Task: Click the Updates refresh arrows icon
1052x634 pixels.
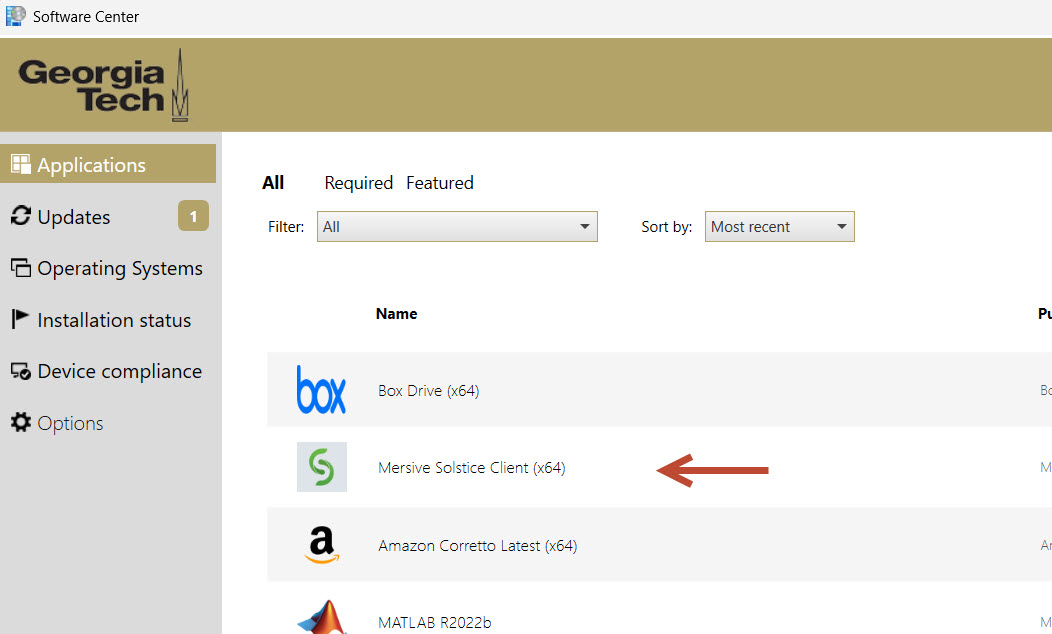Action: tap(21, 215)
